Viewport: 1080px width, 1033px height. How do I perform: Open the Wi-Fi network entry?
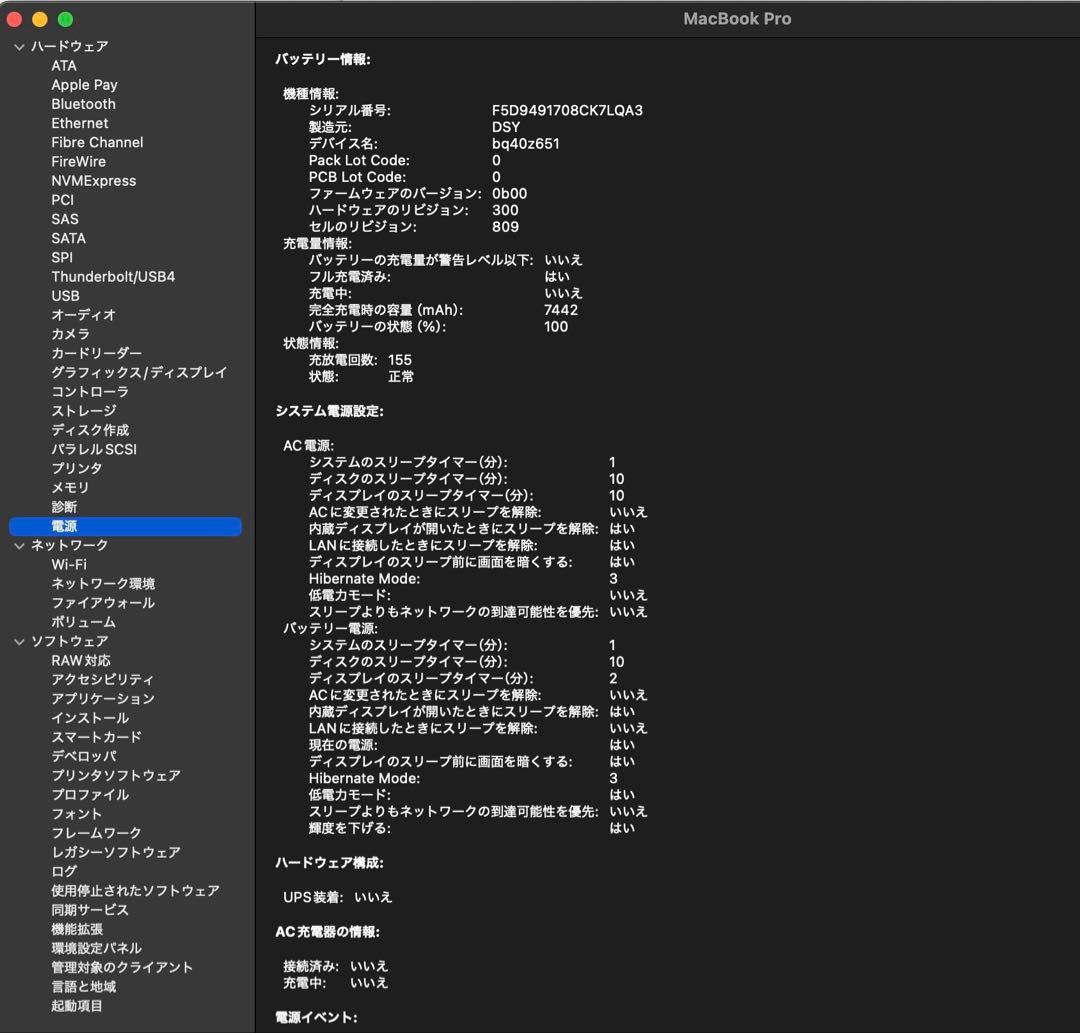click(x=69, y=565)
